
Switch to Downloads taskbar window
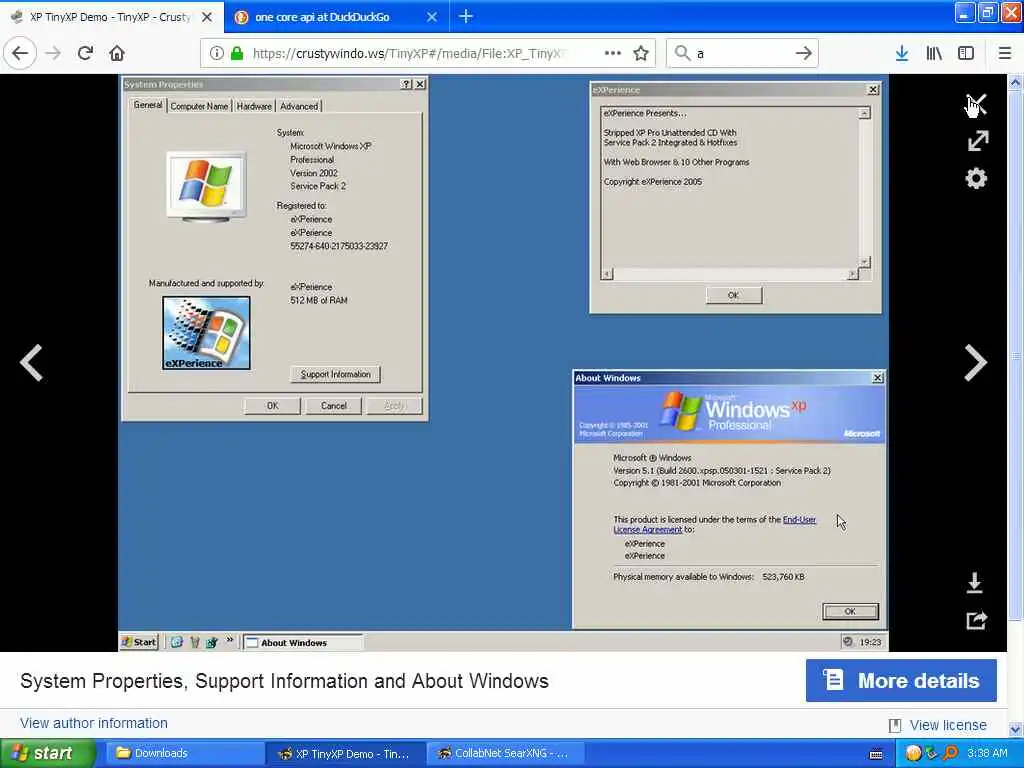[x=184, y=753]
